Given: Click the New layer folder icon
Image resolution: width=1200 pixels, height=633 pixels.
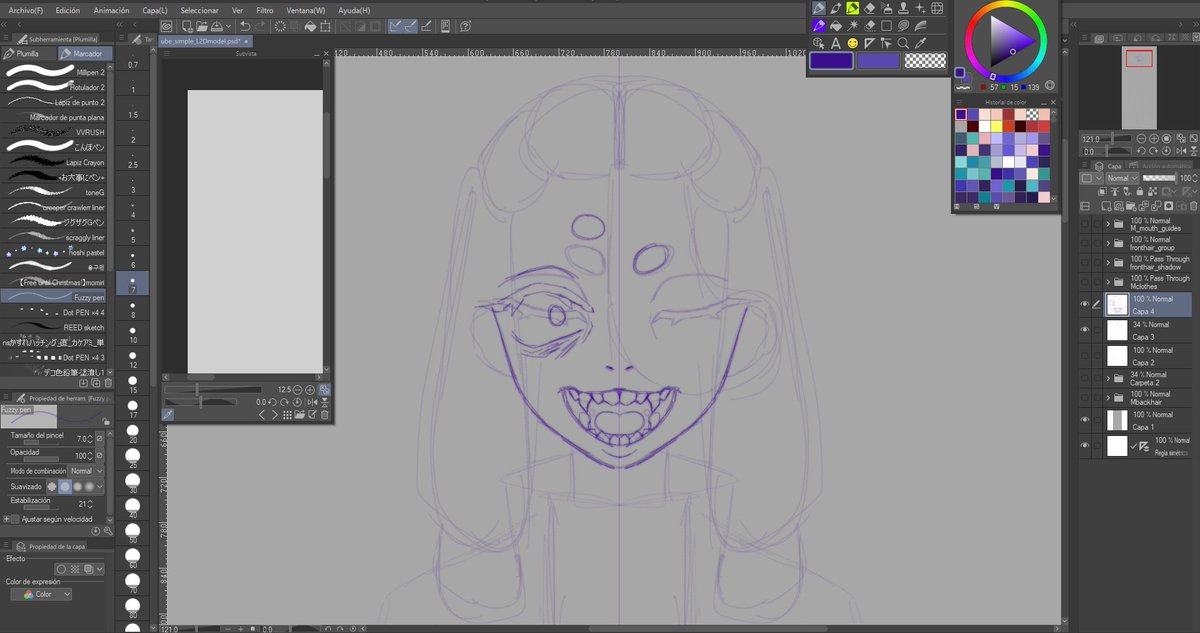Looking at the screenshot, I should pyautogui.click(x=1130, y=206).
